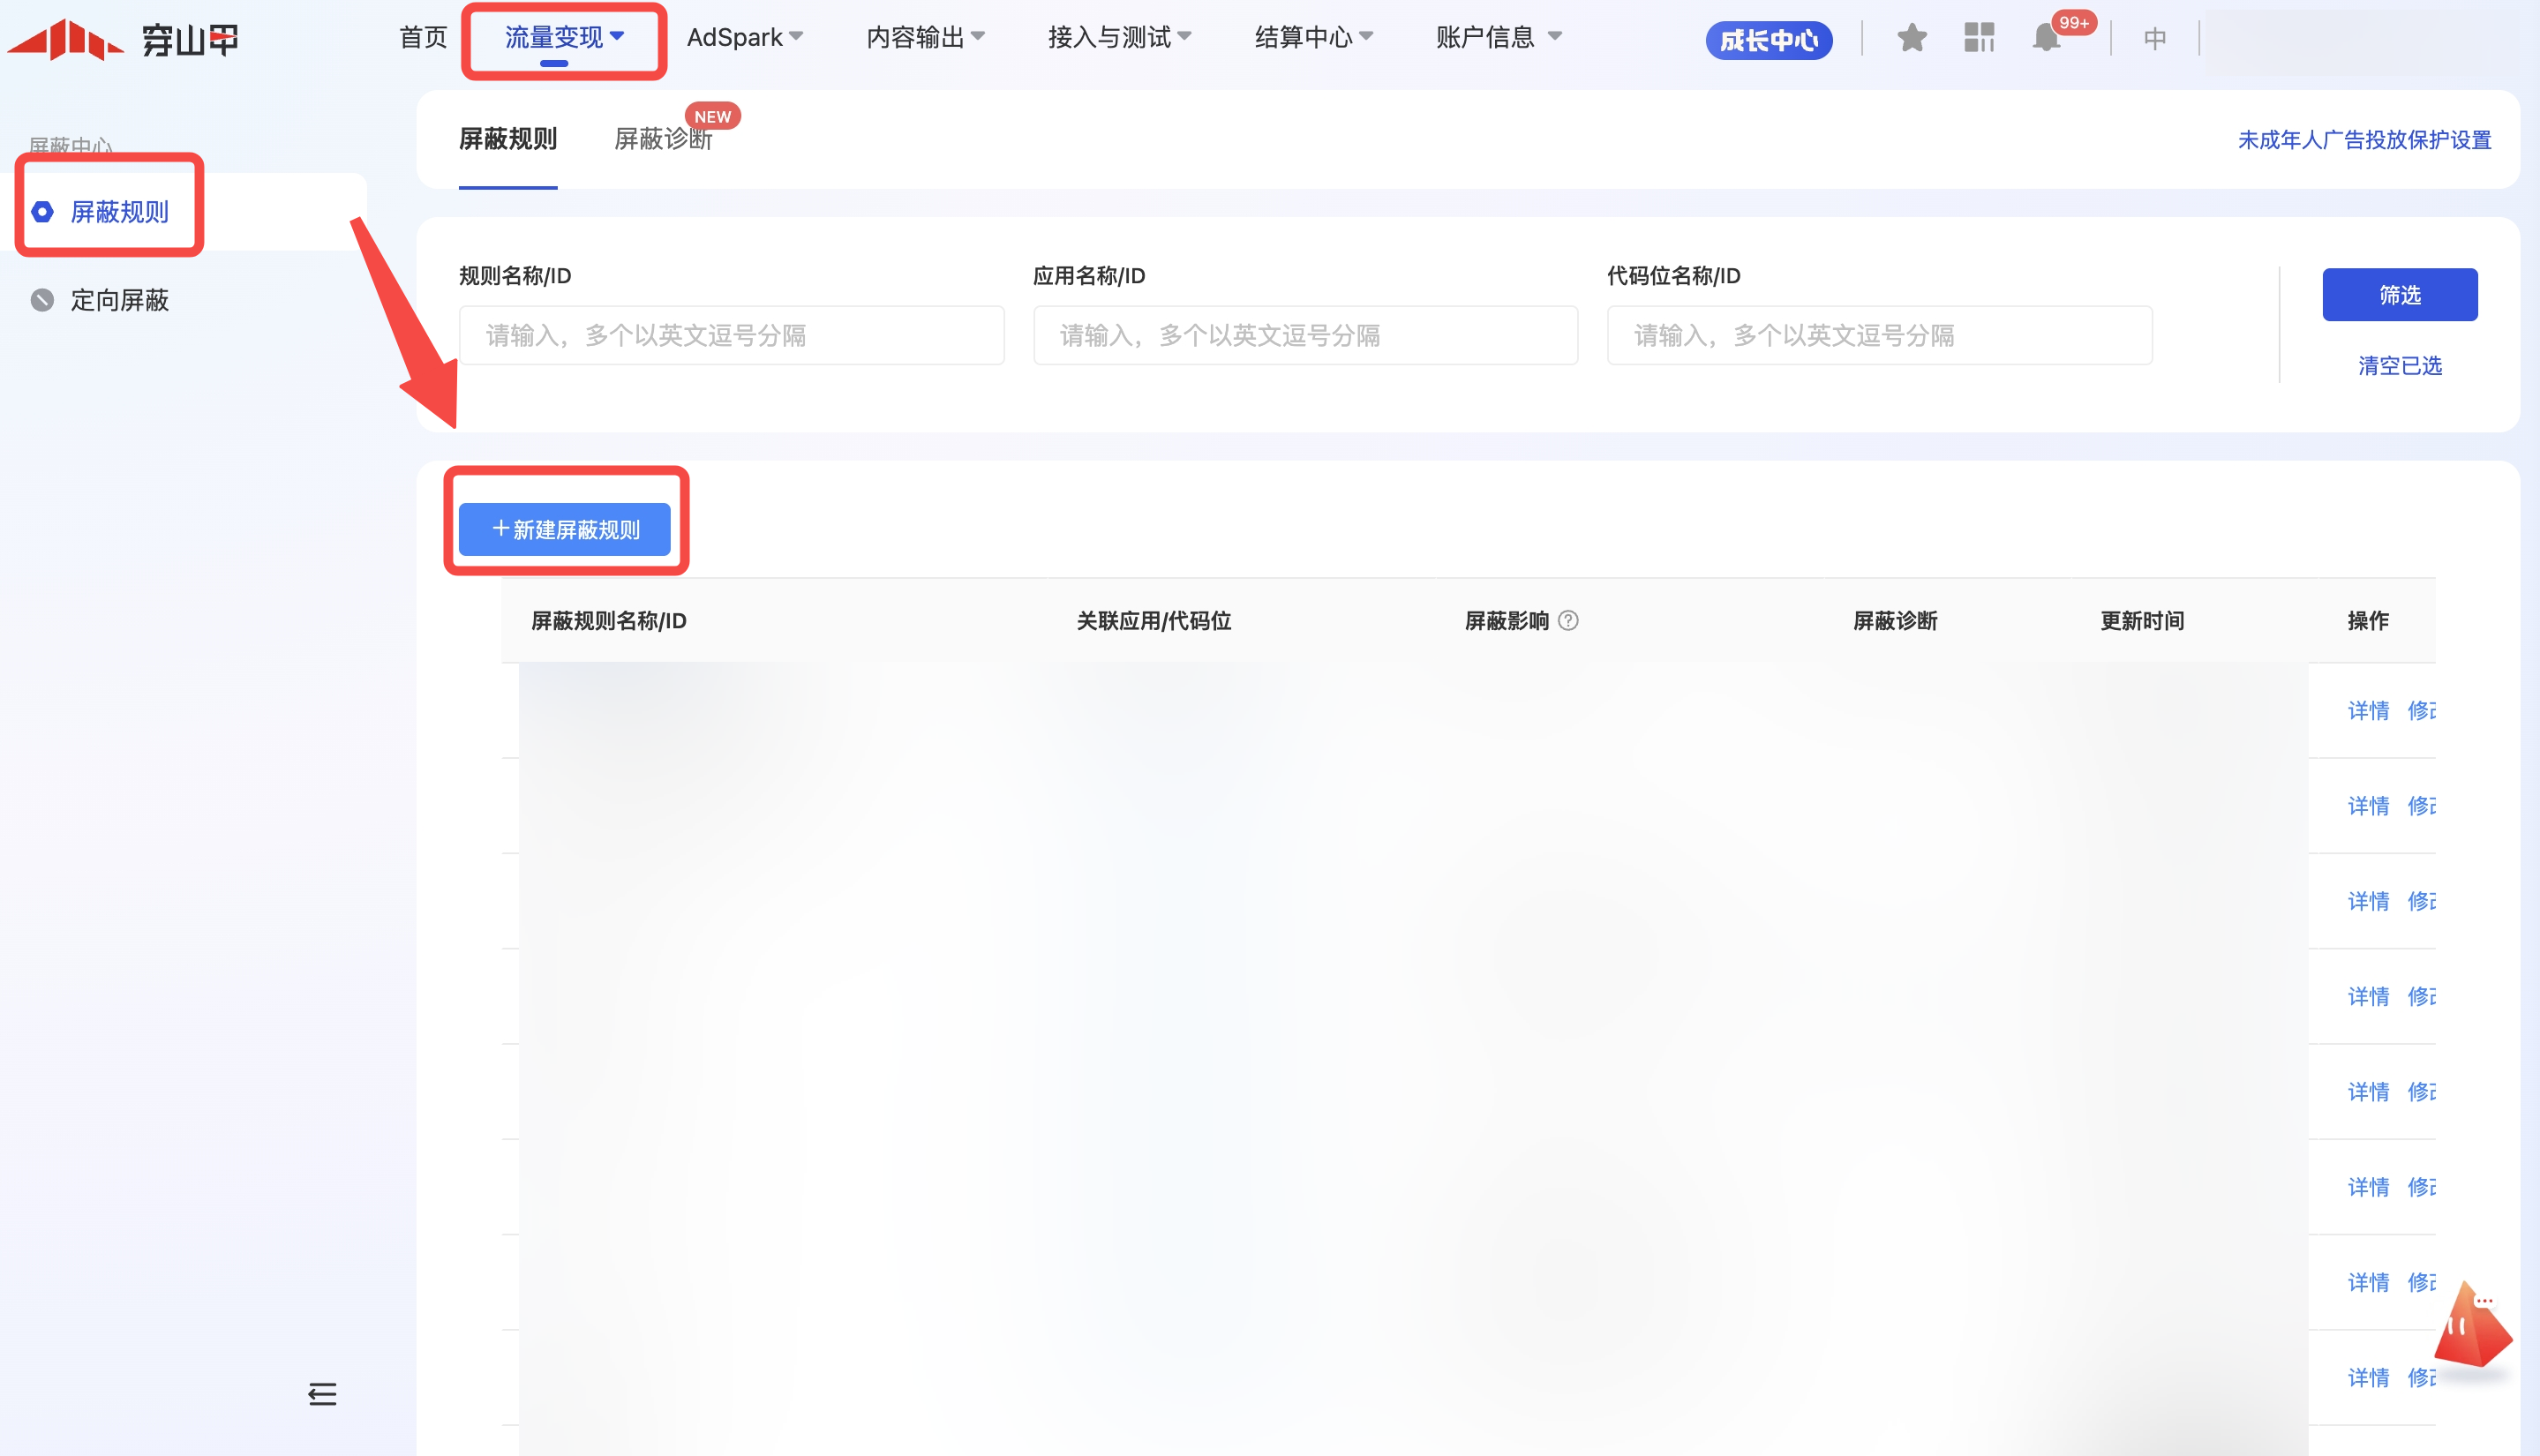Expand the AdSpark dropdown menu
Image resolution: width=2540 pixels, height=1456 pixels.
(745, 38)
